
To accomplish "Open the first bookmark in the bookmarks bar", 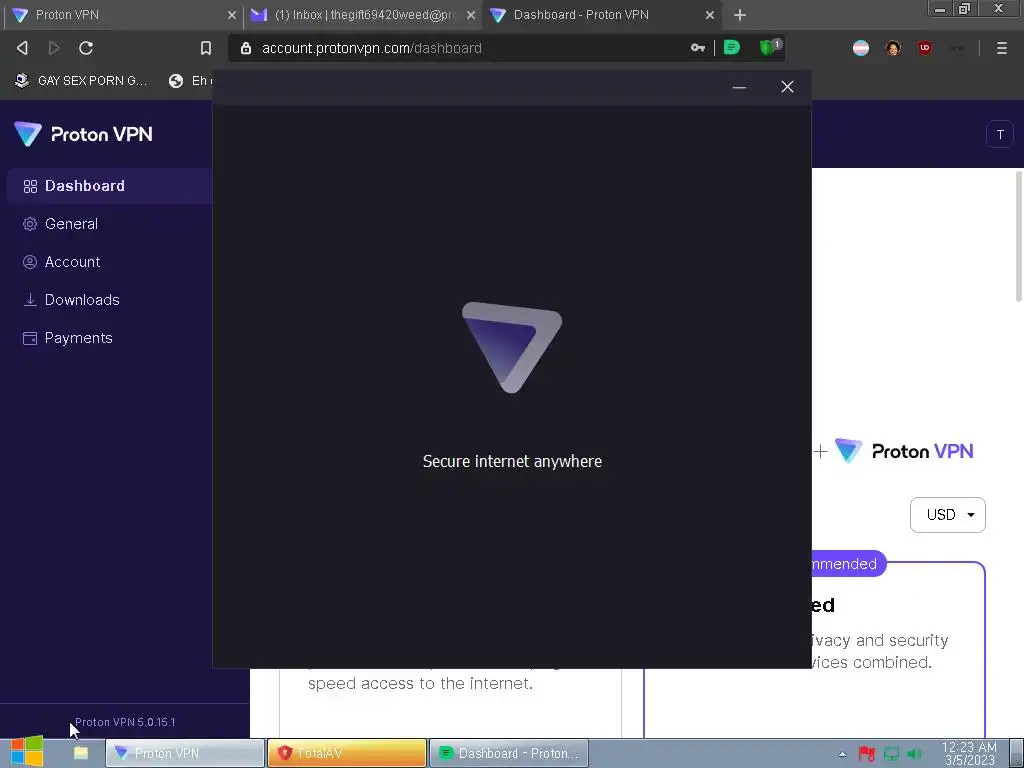I will (x=81, y=80).
